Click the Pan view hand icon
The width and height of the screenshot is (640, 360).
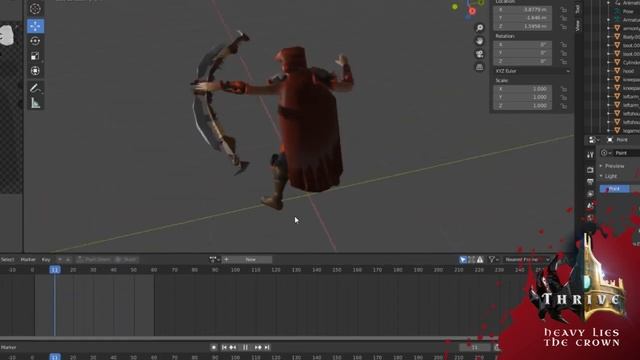pos(480,41)
